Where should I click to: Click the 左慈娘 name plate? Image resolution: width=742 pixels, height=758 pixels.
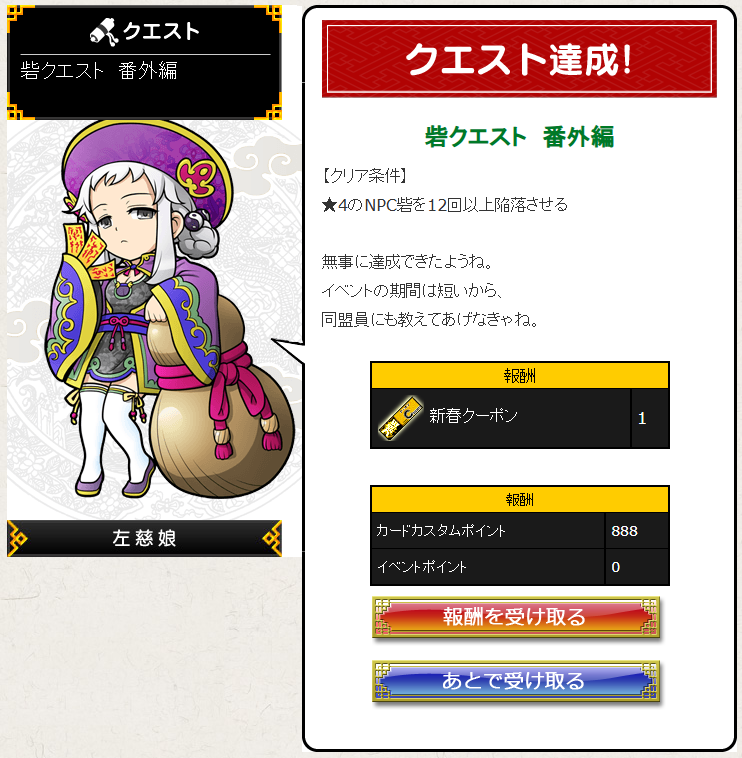point(144,538)
